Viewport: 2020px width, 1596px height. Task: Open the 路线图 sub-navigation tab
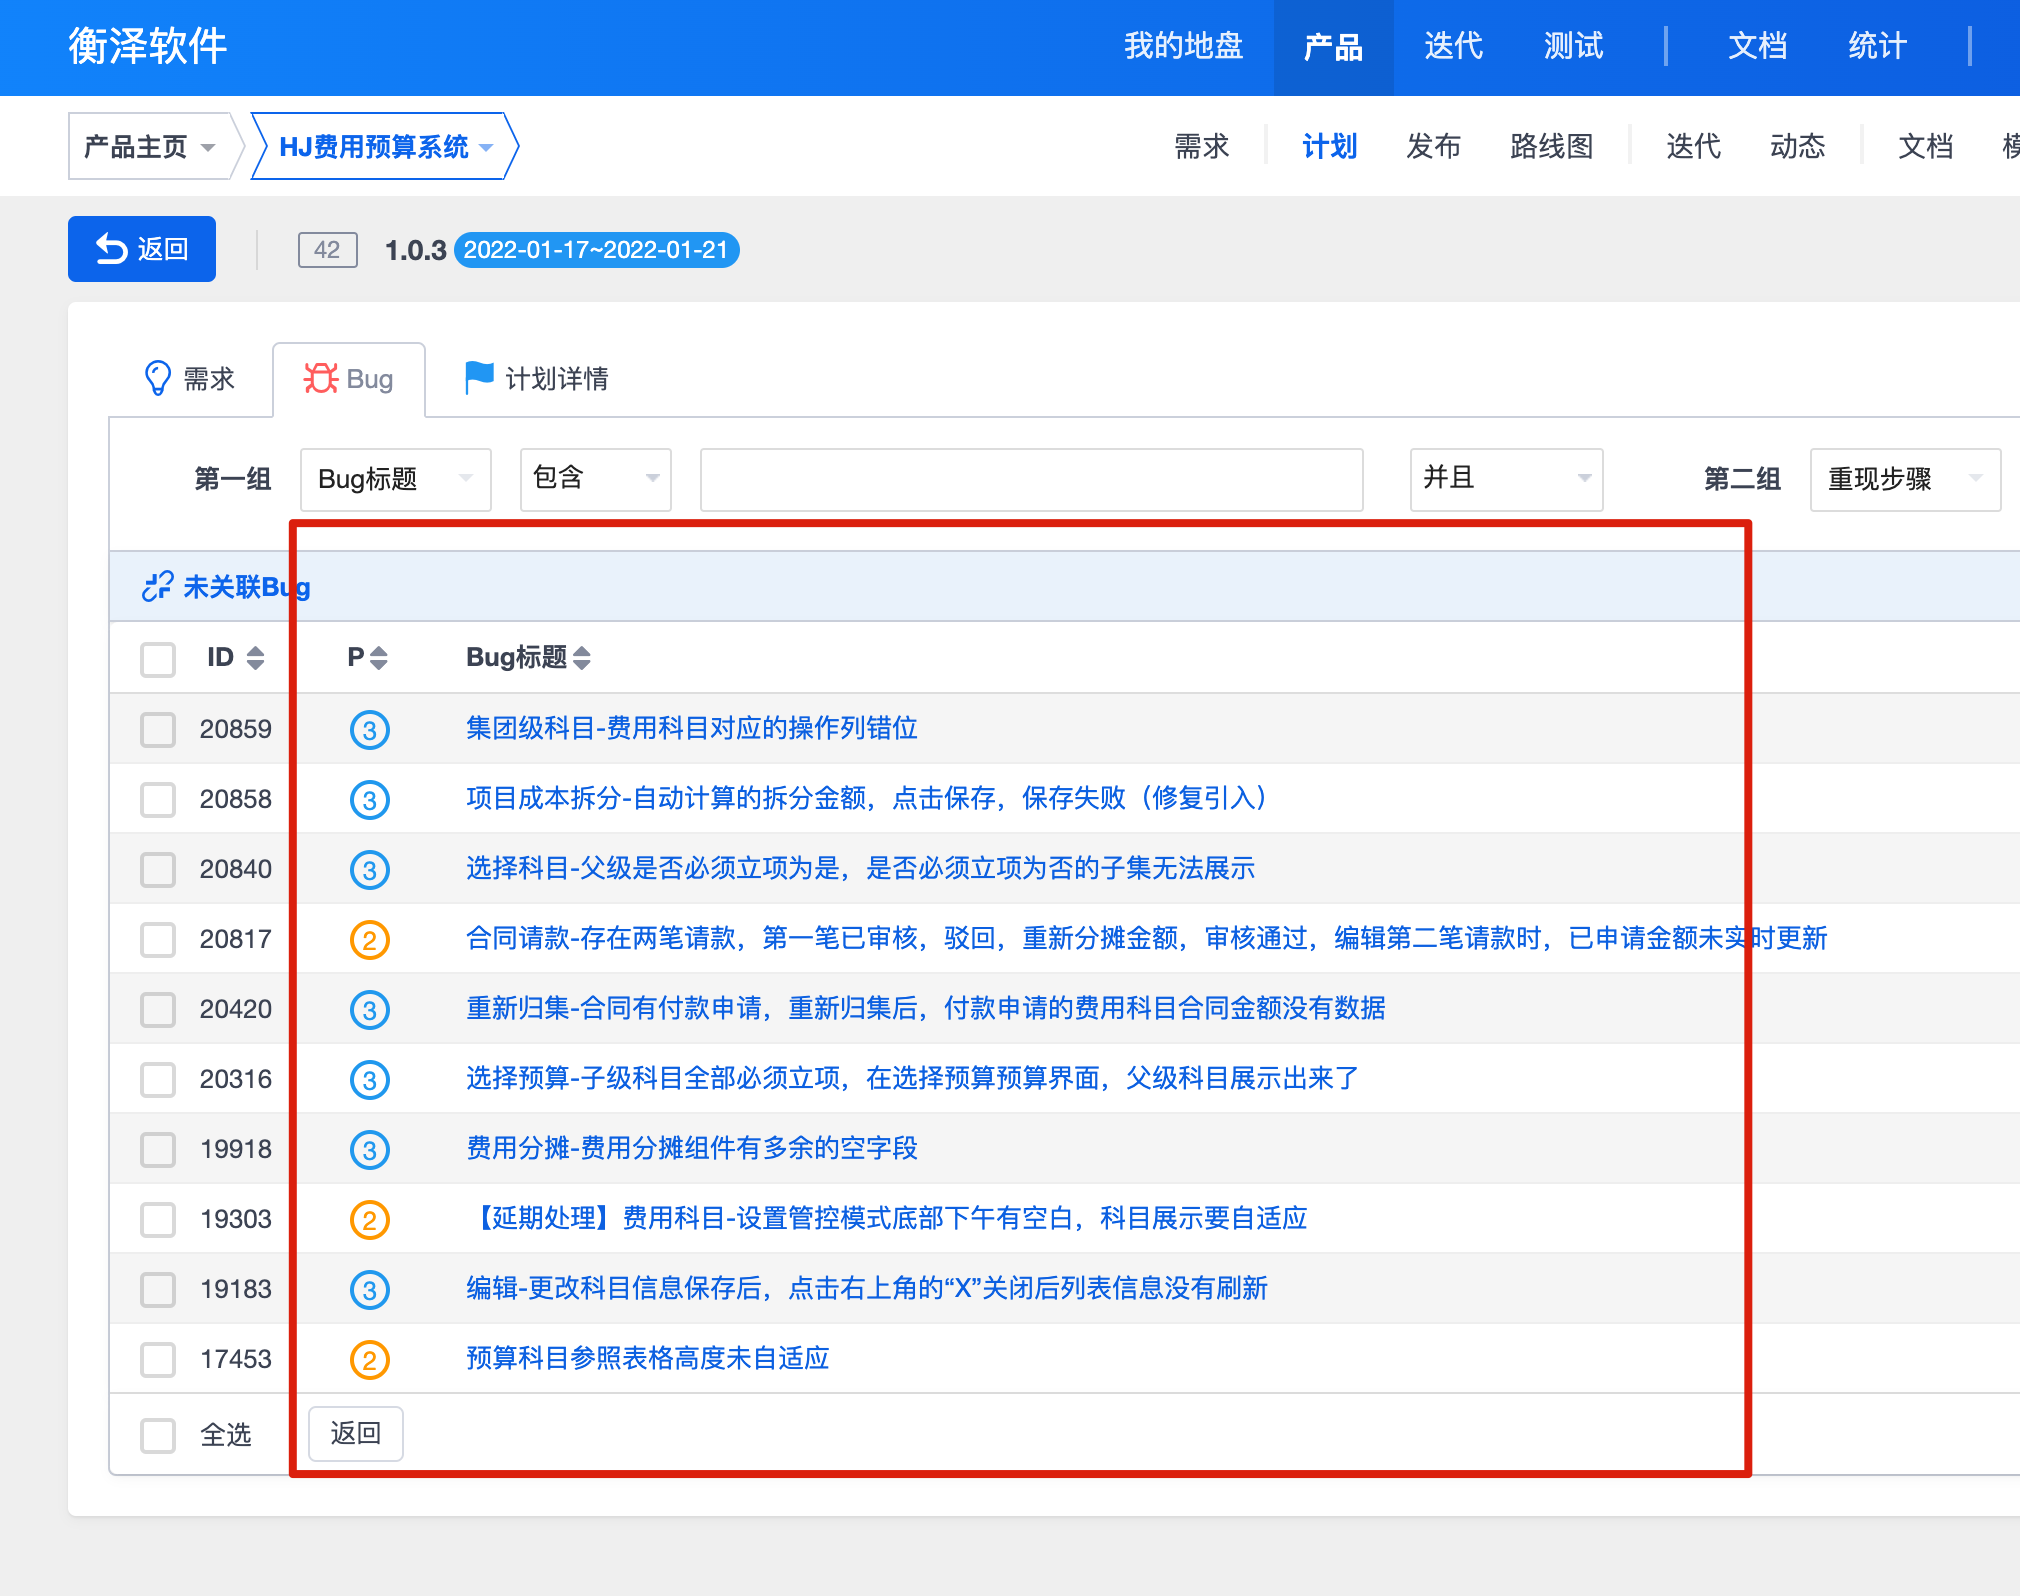pyautogui.click(x=1551, y=147)
